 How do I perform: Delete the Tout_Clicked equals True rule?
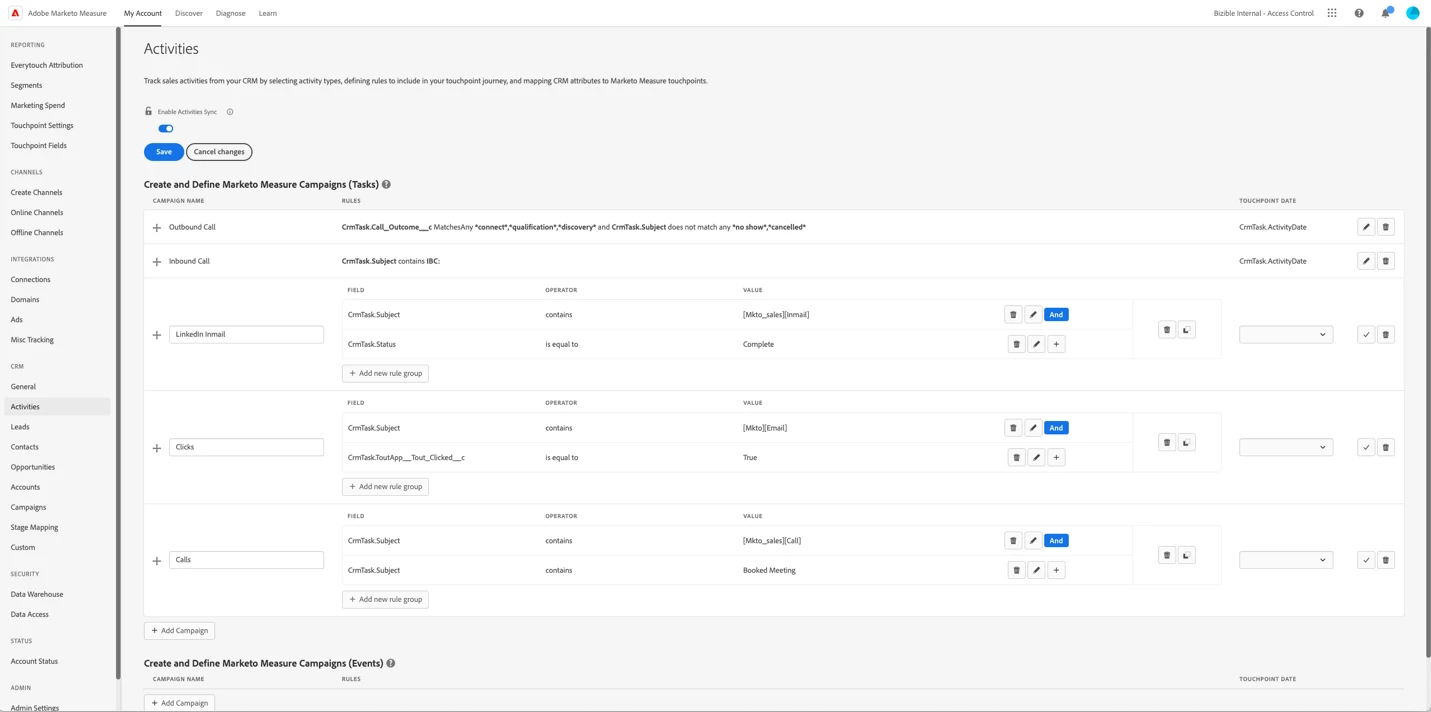tap(1017, 458)
